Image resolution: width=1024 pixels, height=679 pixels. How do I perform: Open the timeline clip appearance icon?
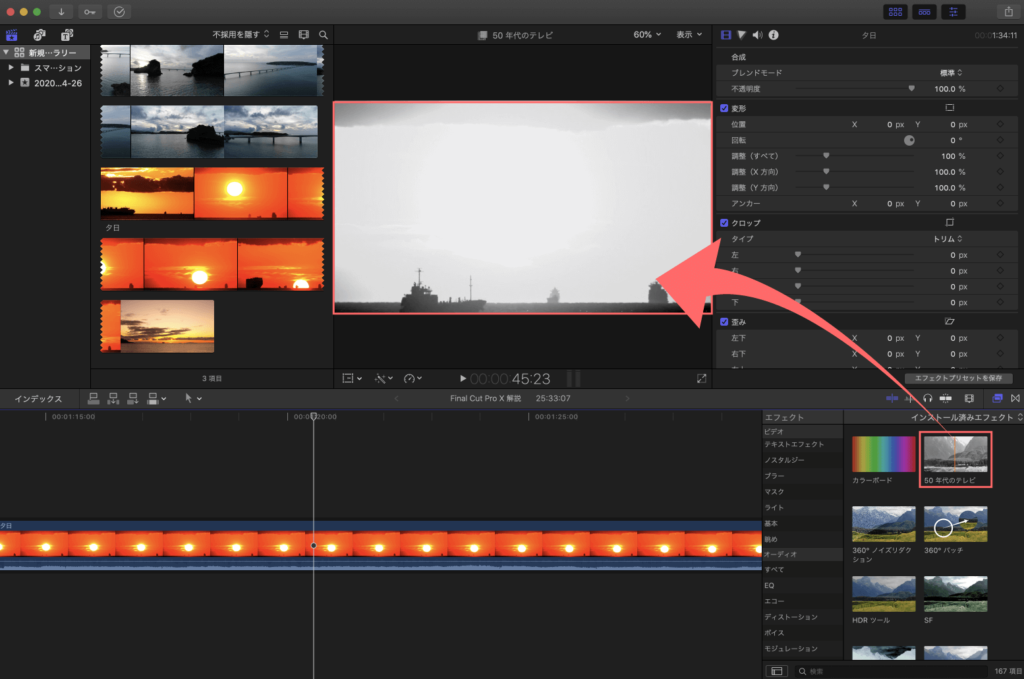[x=969, y=398]
